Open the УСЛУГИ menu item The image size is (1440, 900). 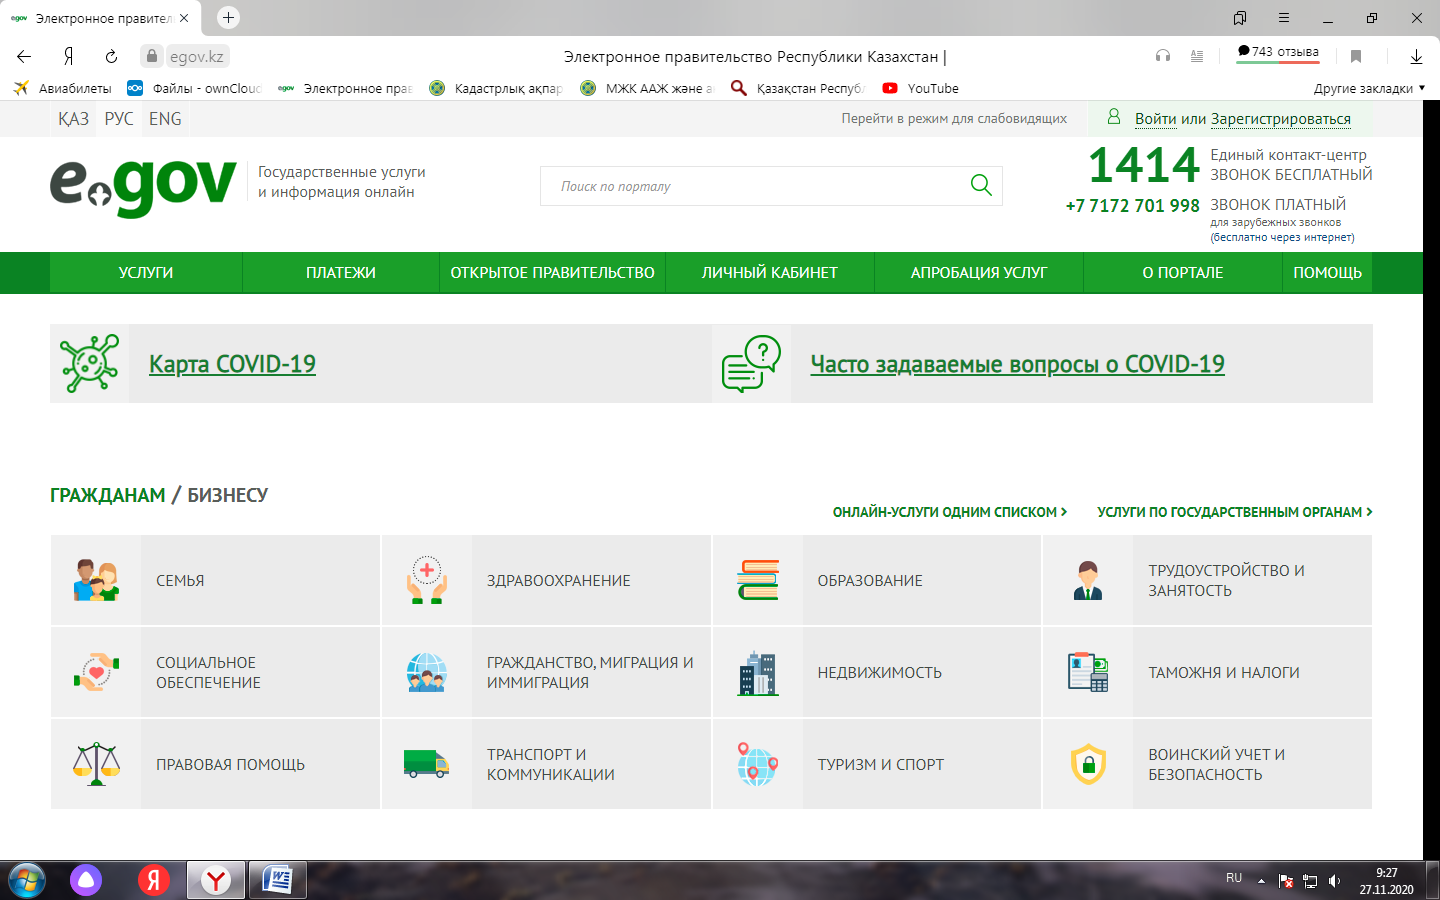[146, 273]
